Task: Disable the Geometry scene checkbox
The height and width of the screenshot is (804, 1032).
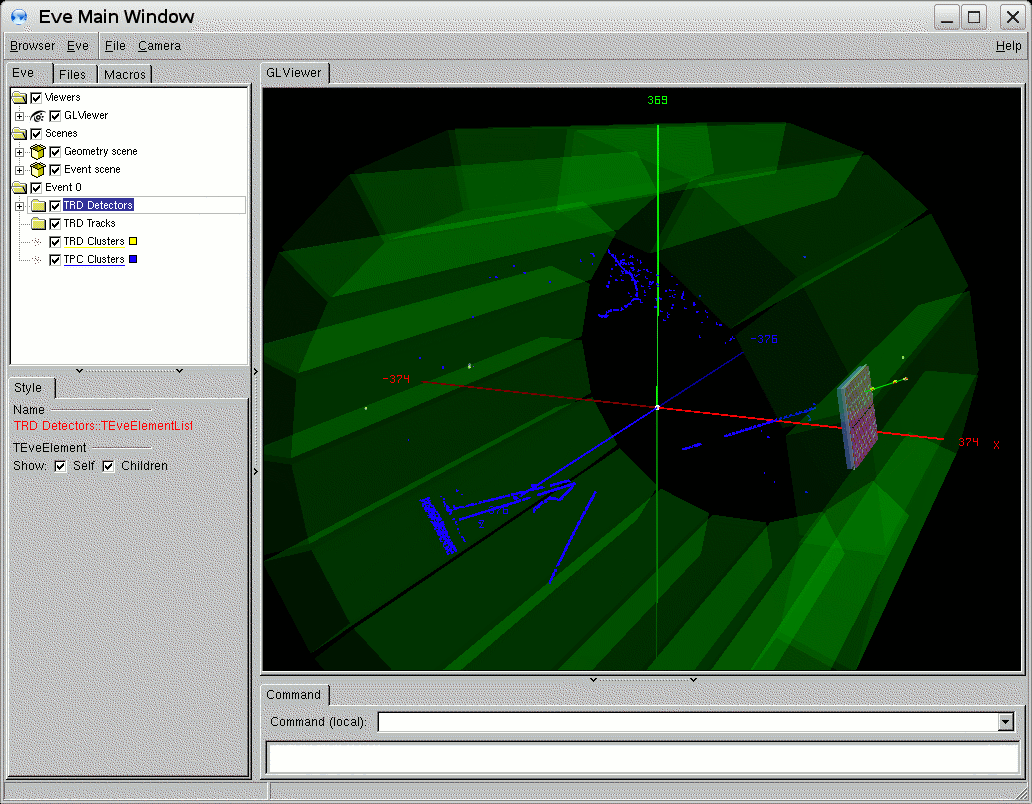Action: 55,152
